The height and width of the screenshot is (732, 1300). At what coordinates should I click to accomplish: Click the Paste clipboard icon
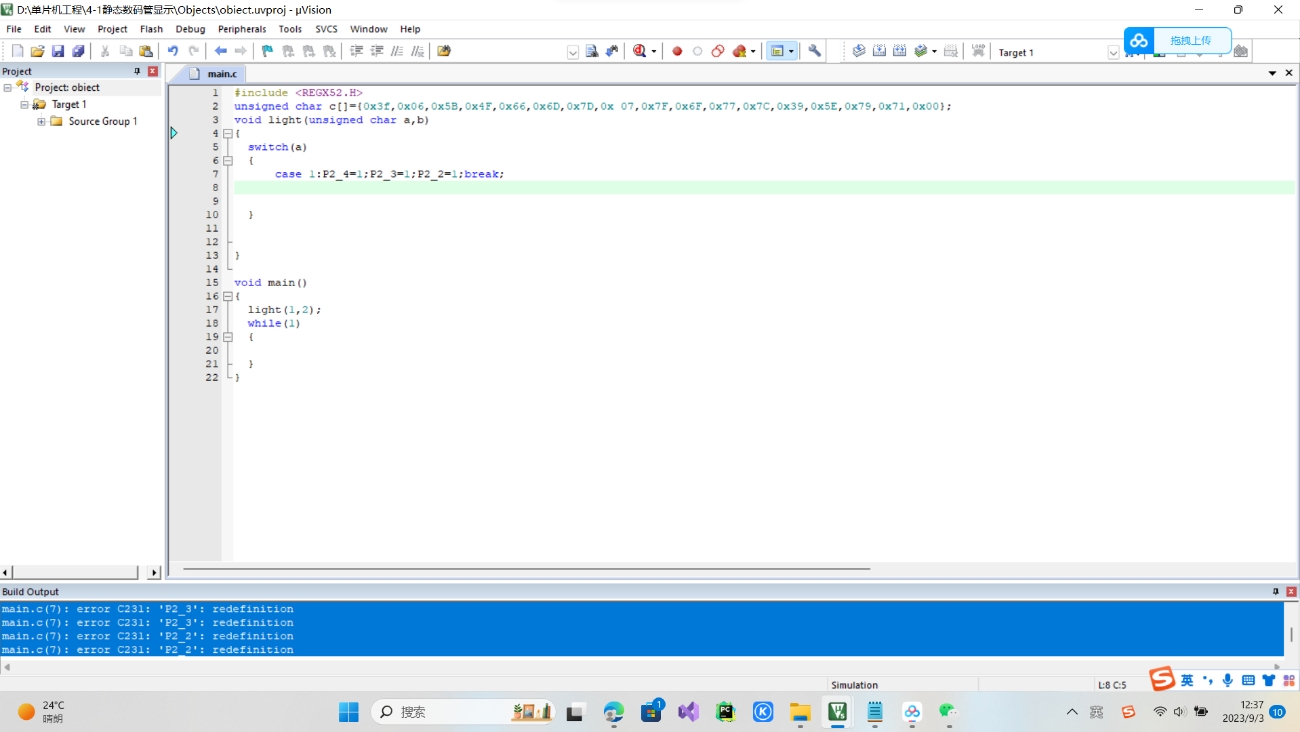coord(146,51)
